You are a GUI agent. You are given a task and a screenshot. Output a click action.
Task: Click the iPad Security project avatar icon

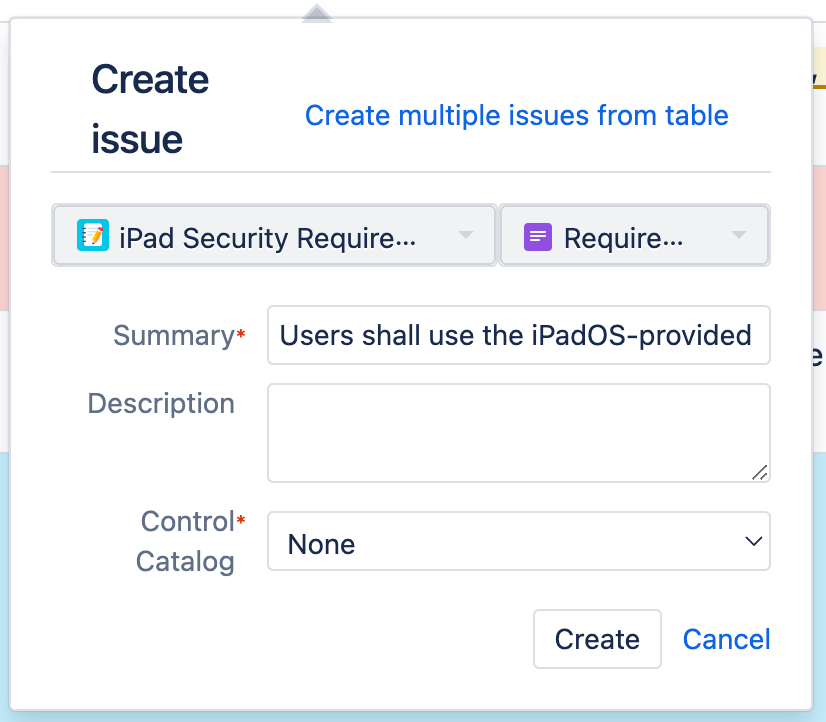[92, 236]
